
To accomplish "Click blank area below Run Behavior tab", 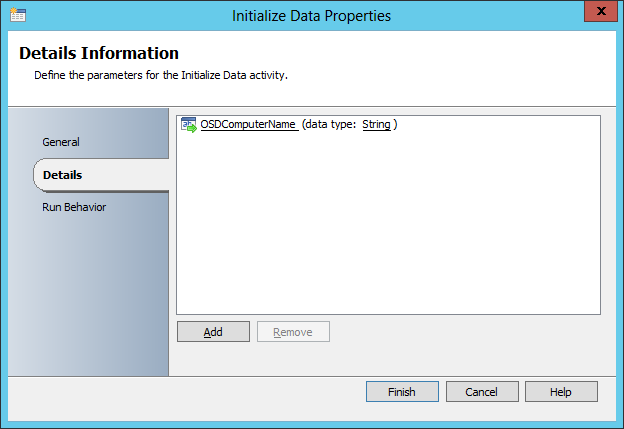I will point(88,300).
